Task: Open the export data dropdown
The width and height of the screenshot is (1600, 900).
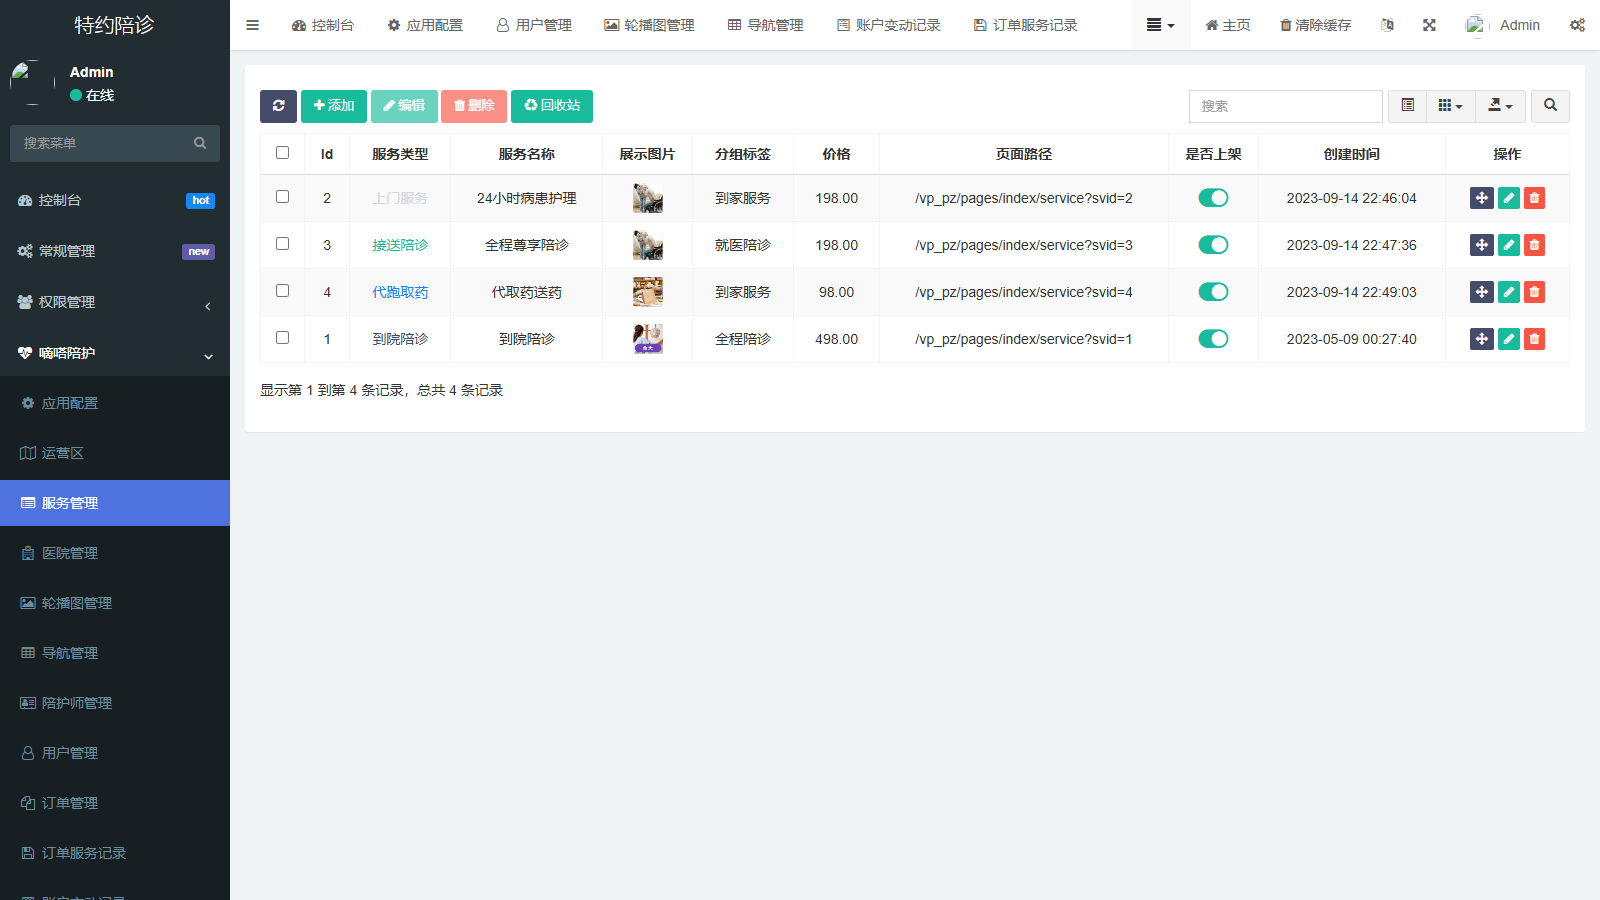Action: point(1500,106)
